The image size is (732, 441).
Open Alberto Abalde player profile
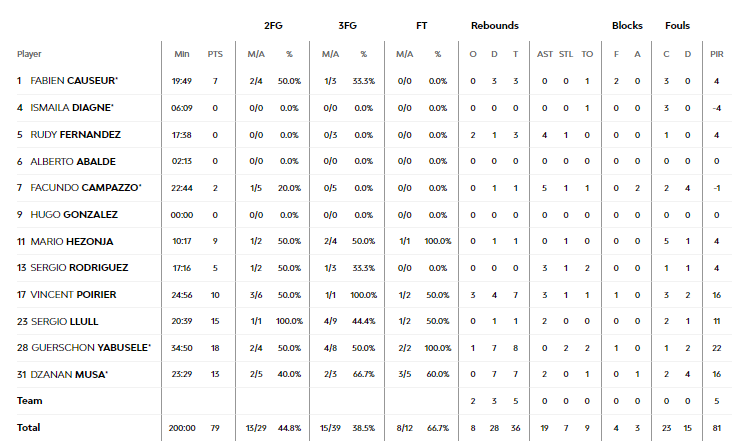tap(73, 161)
